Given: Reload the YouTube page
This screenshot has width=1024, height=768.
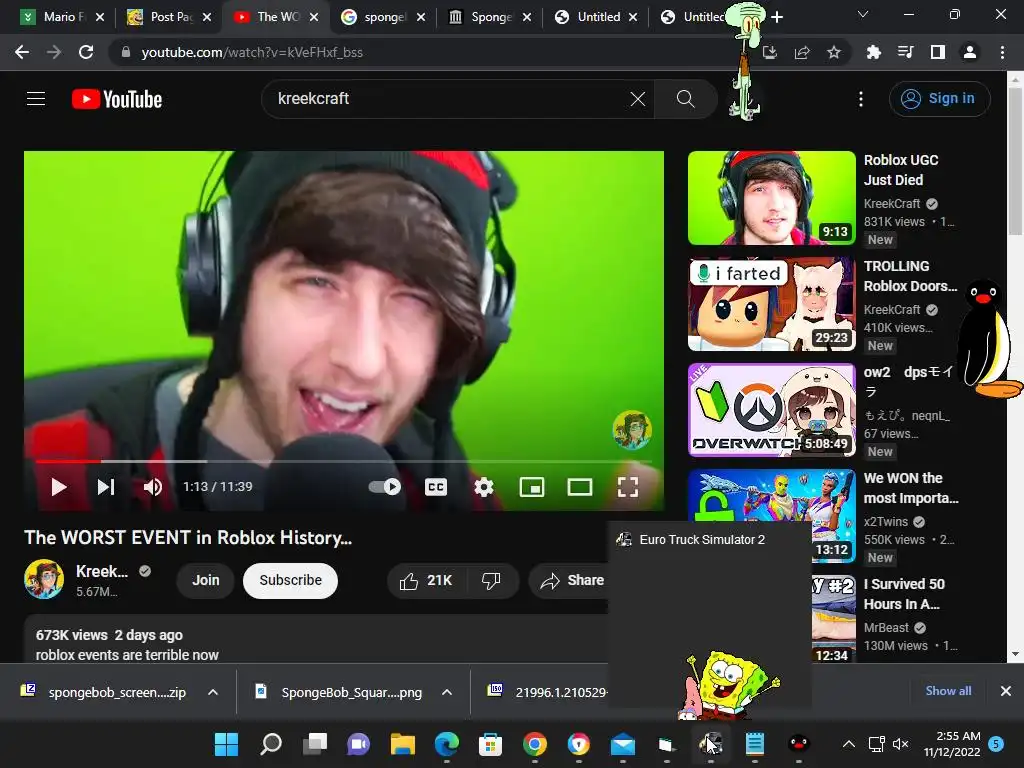Looking at the screenshot, I should (x=86, y=52).
